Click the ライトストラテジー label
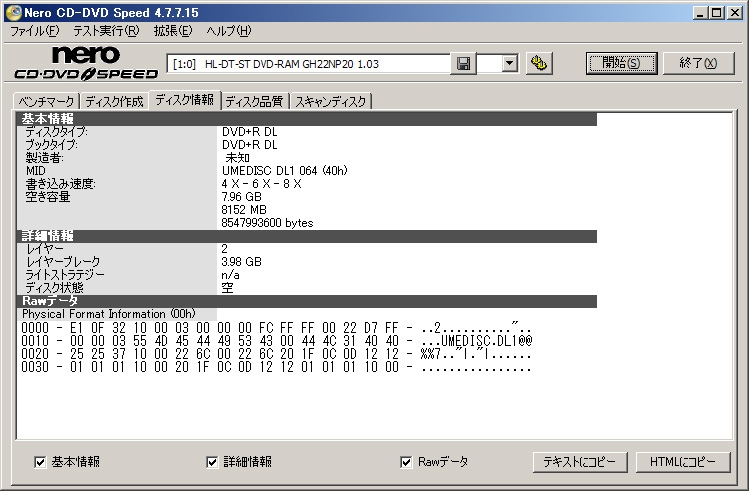Screen dimensions: 749x491 tap(64, 275)
